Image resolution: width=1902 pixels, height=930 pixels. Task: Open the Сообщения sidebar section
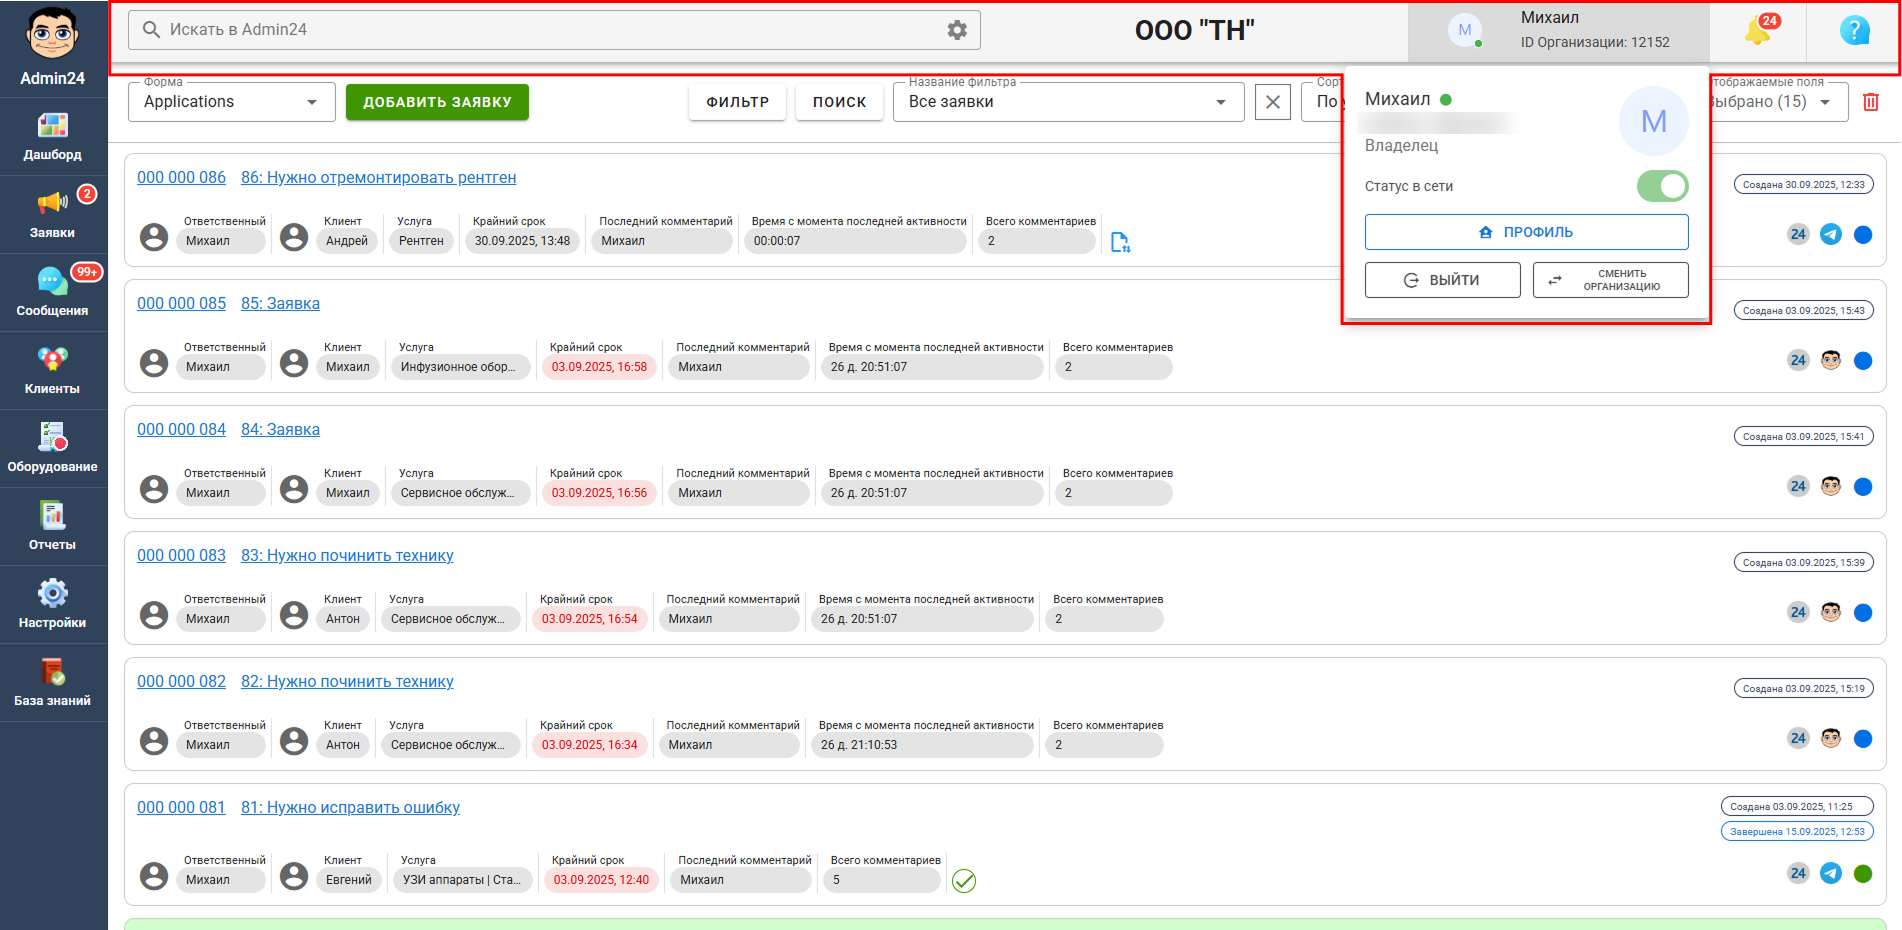[53, 293]
